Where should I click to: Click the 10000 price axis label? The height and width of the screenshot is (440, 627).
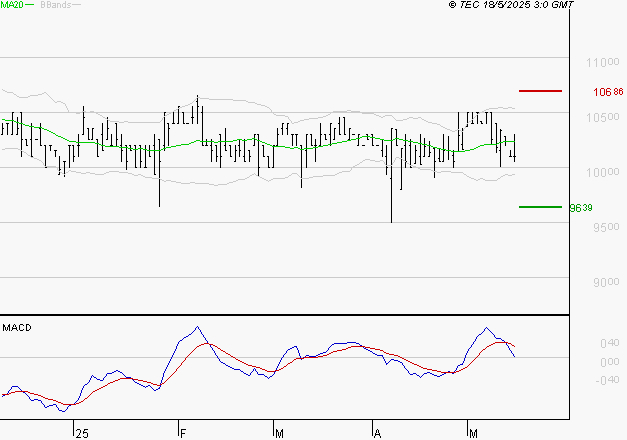coord(594,172)
